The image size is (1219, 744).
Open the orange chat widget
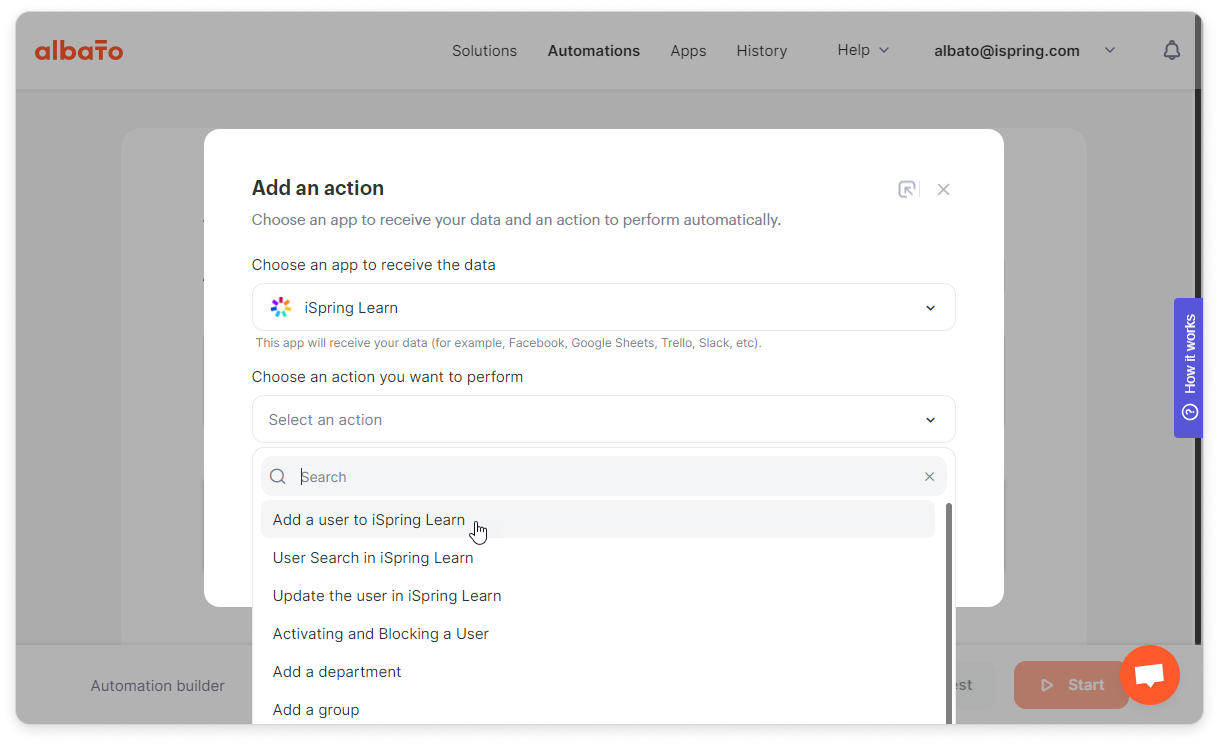tap(1150, 675)
